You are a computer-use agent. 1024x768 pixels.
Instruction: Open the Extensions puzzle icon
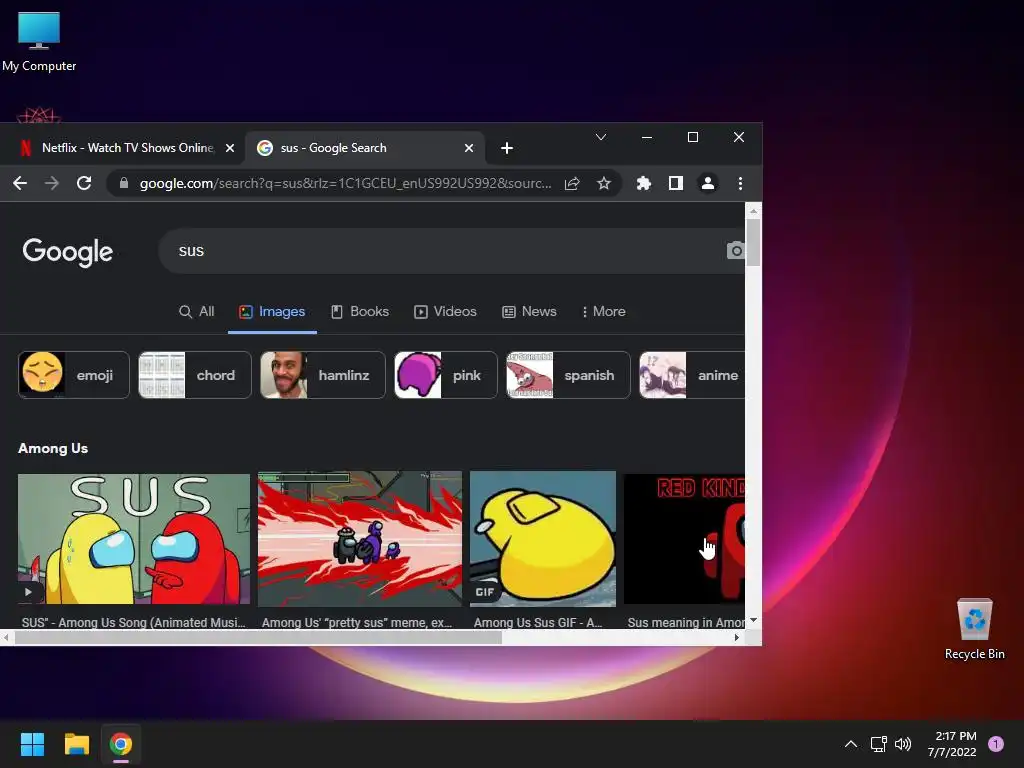643,184
